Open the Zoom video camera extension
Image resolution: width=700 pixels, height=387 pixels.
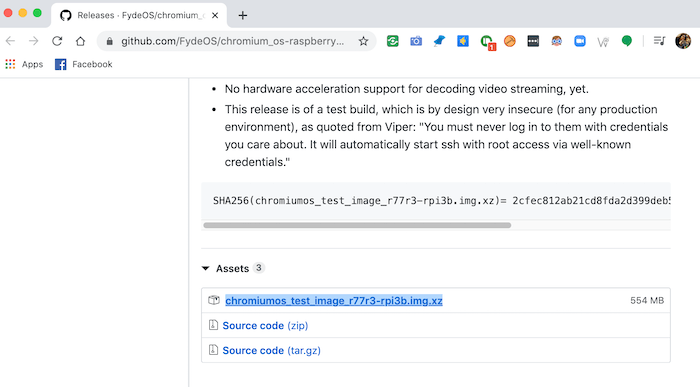(579, 41)
